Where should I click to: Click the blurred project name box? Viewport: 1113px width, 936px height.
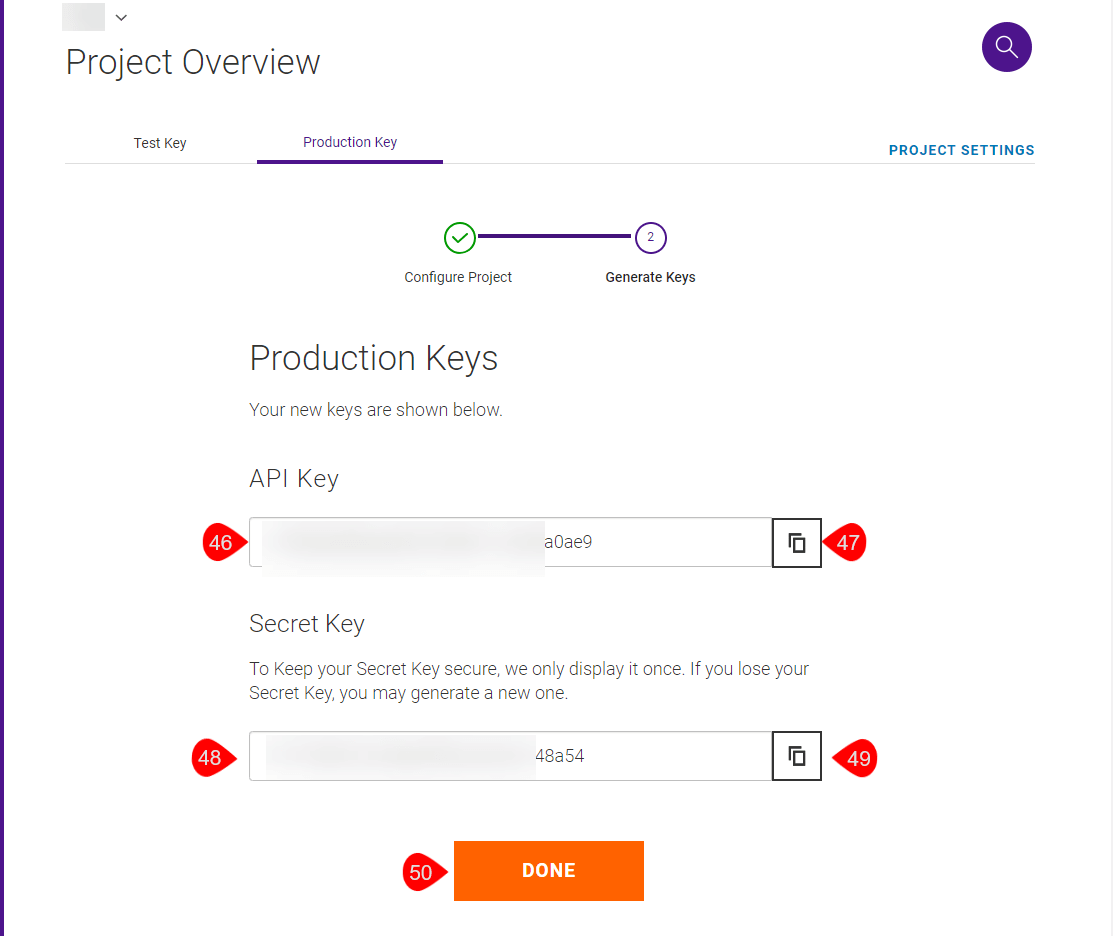pyautogui.click(x=83, y=17)
